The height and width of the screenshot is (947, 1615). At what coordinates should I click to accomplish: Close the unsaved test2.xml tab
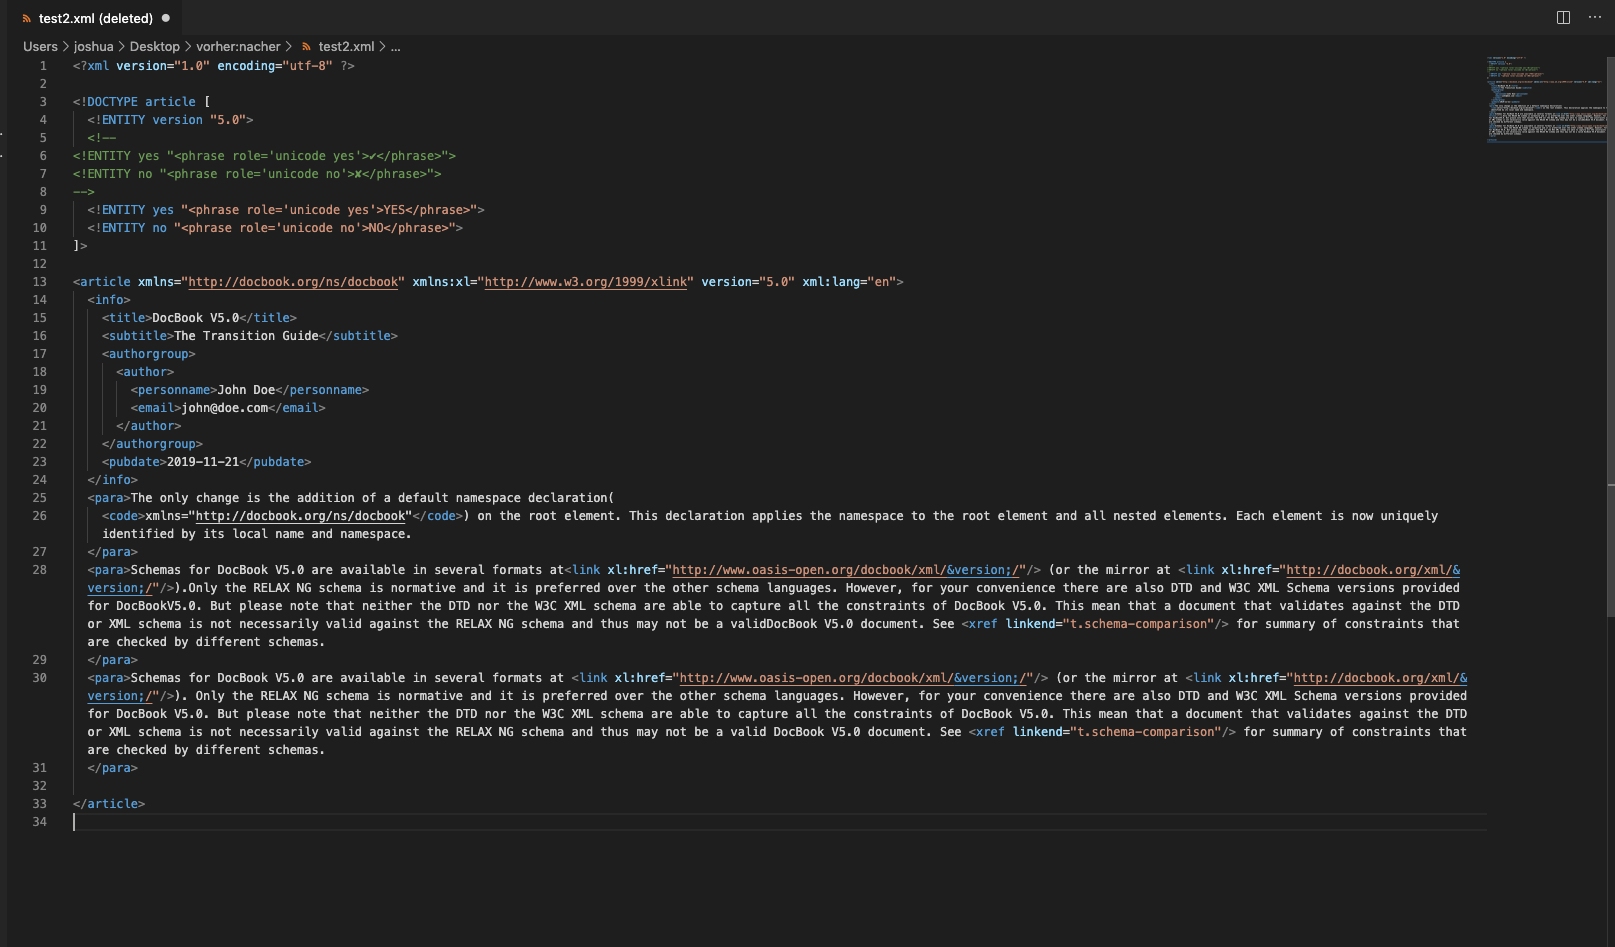[166, 18]
